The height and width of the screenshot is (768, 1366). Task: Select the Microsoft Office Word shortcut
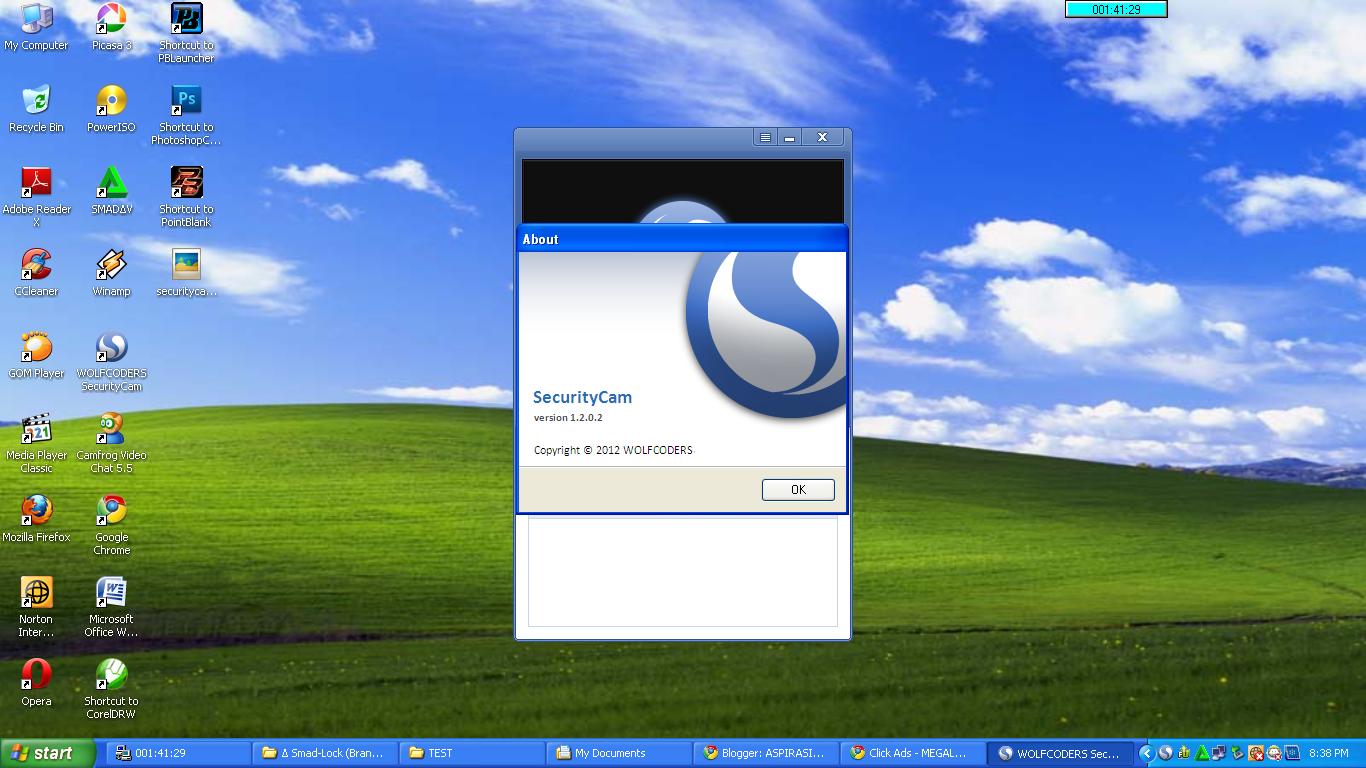pos(111,607)
